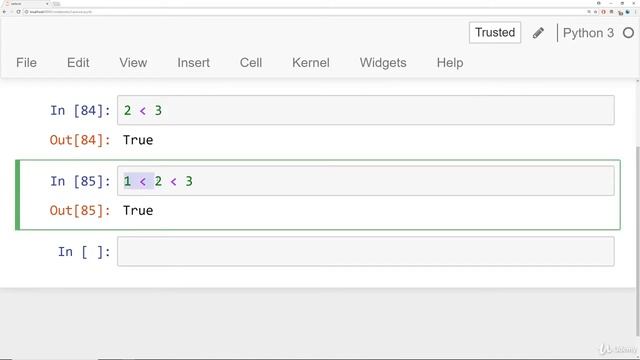Open the Edit menu
The height and width of the screenshot is (360, 640).
tap(78, 63)
